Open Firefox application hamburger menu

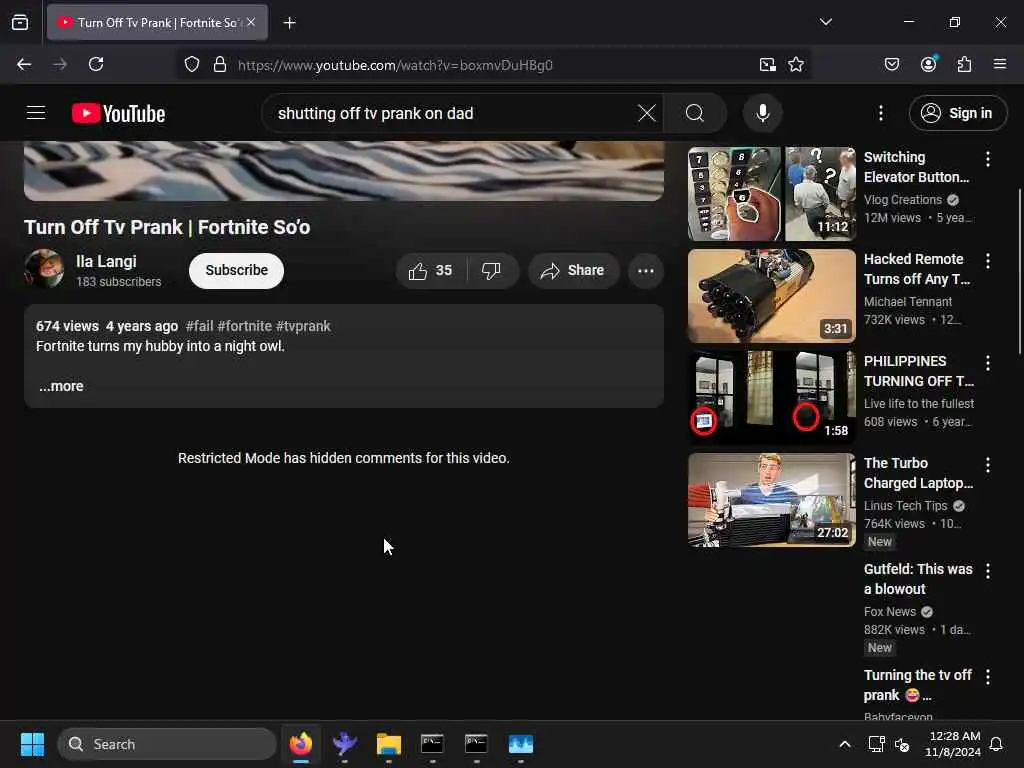pos(999,64)
